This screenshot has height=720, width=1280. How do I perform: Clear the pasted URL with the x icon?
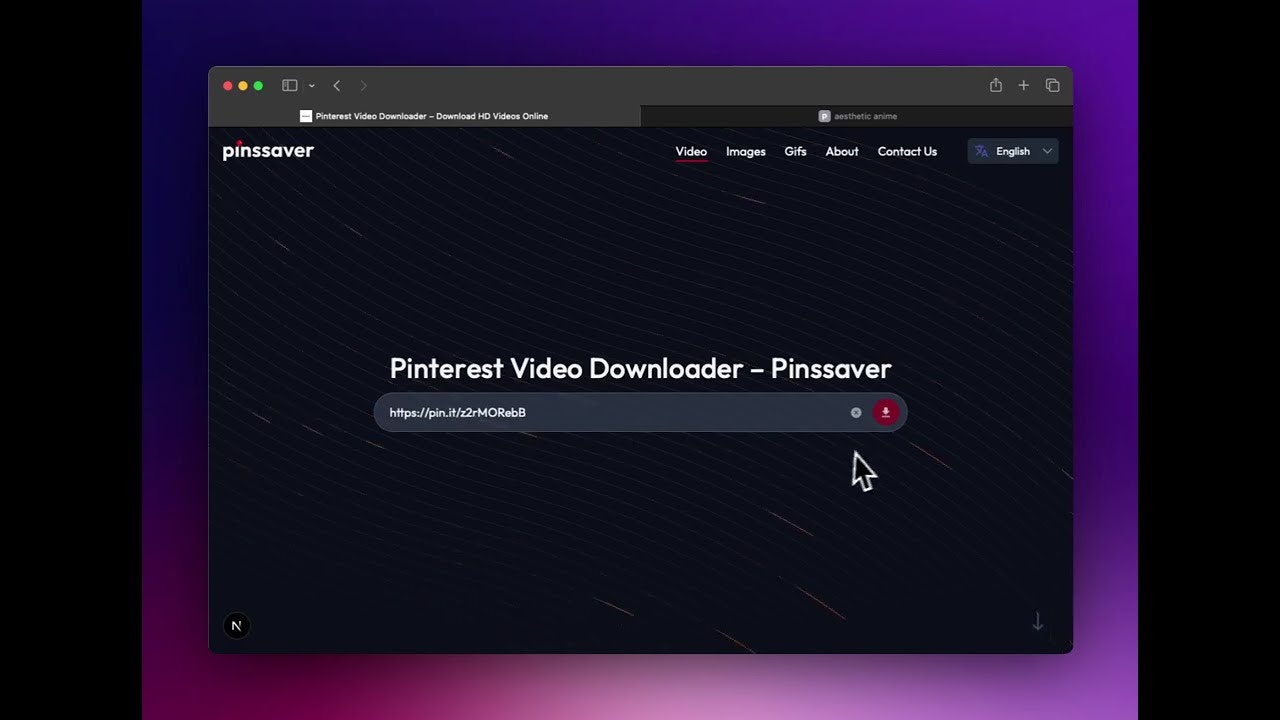(856, 412)
